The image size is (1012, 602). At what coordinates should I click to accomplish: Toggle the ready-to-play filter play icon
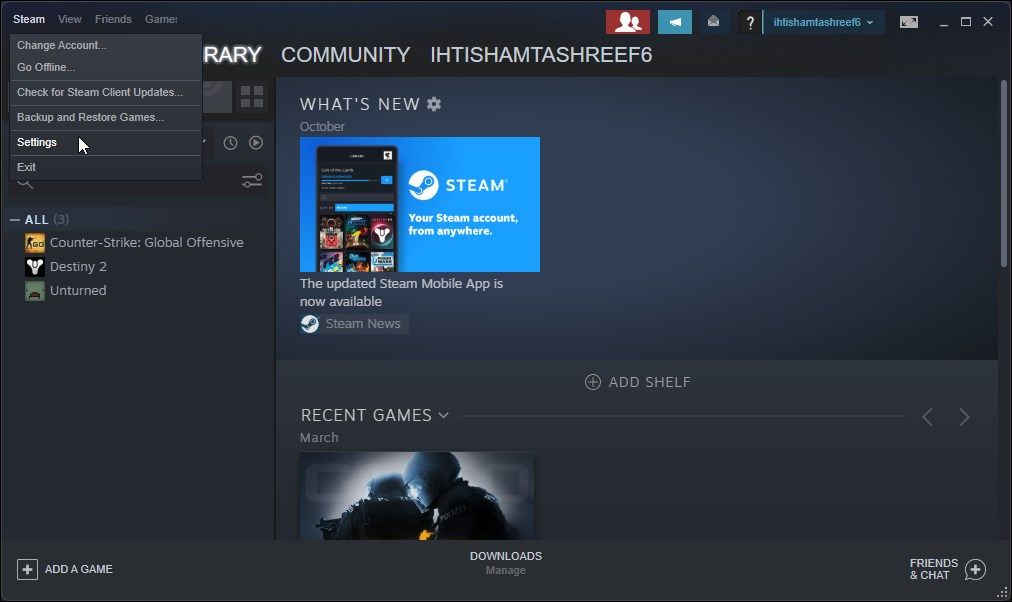click(x=256, y=143)
